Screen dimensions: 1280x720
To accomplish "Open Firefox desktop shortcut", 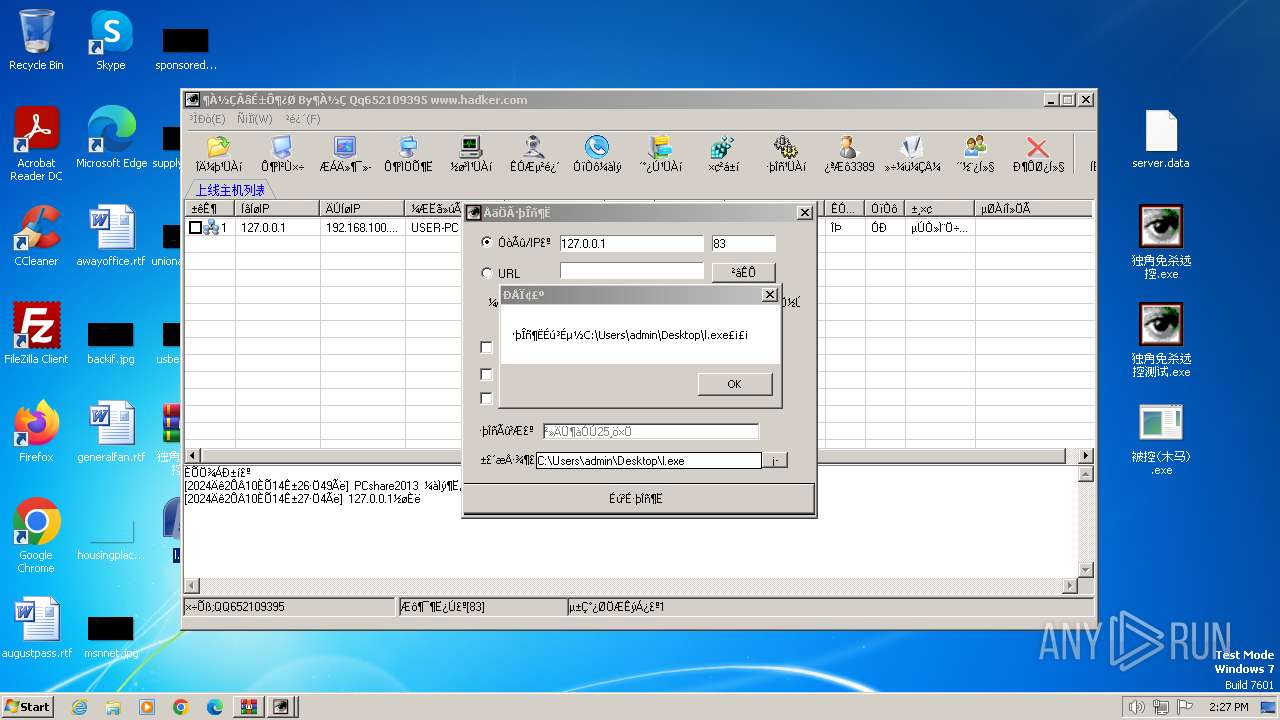I will coord(36,432).
